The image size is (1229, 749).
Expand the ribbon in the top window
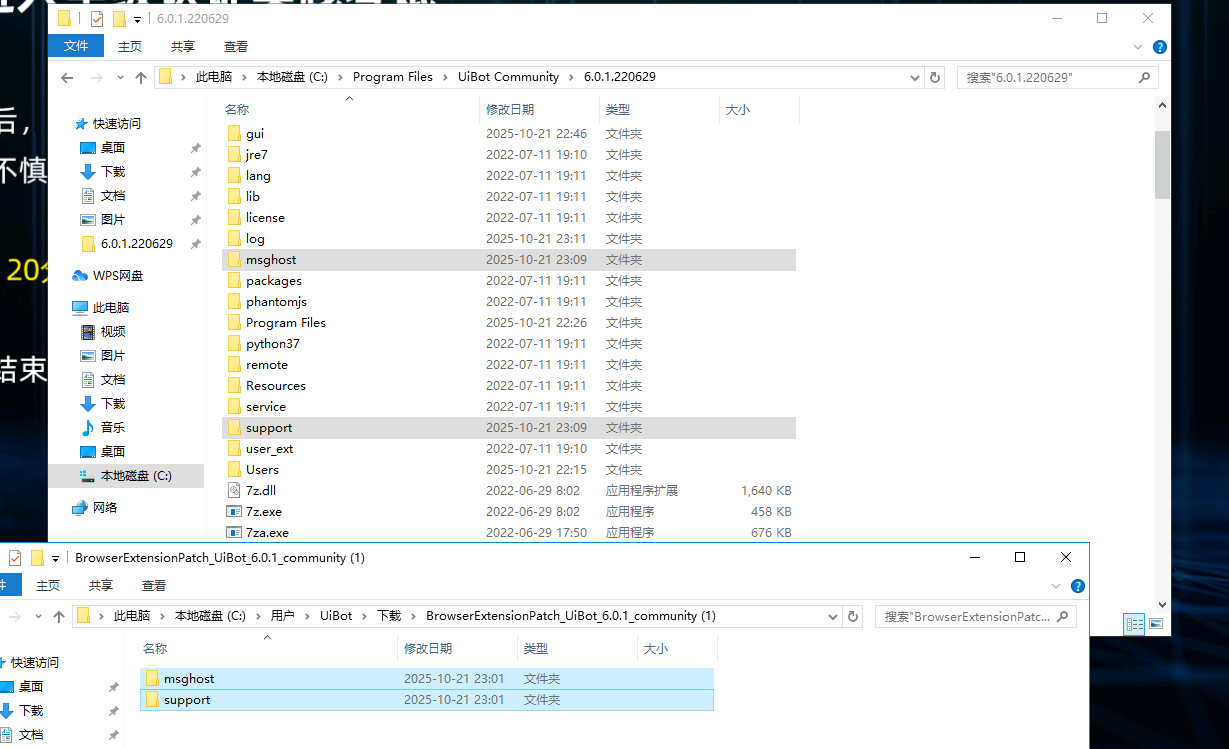click(1138, 47)
